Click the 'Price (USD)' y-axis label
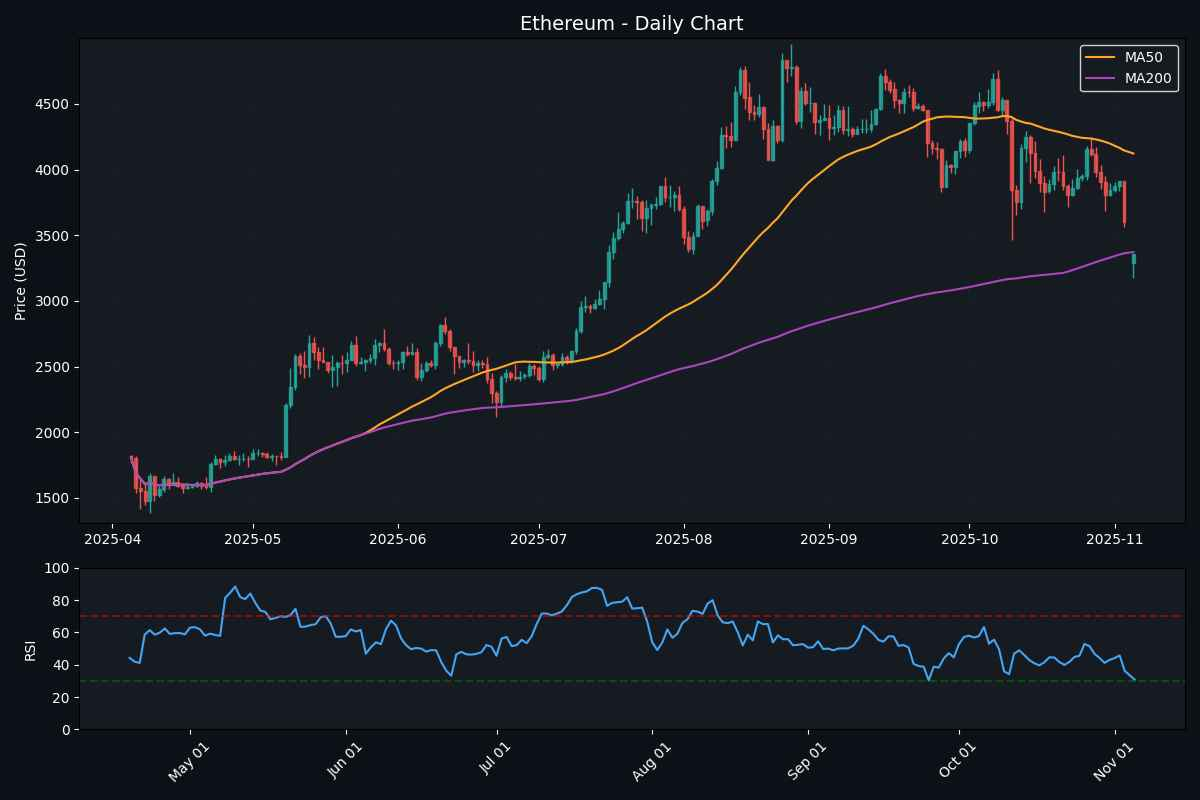 click(24, 281)
